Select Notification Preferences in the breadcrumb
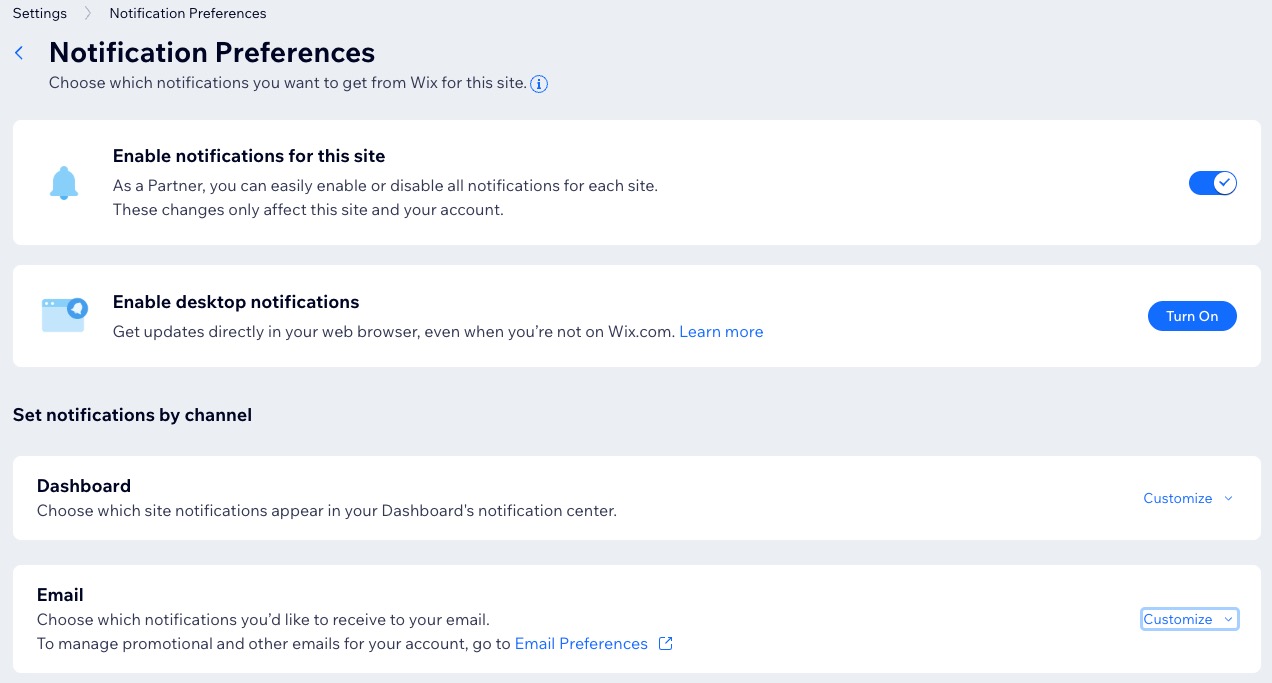Image resolution: width=1272 pixels, height=683 pixels. [187, 13]
